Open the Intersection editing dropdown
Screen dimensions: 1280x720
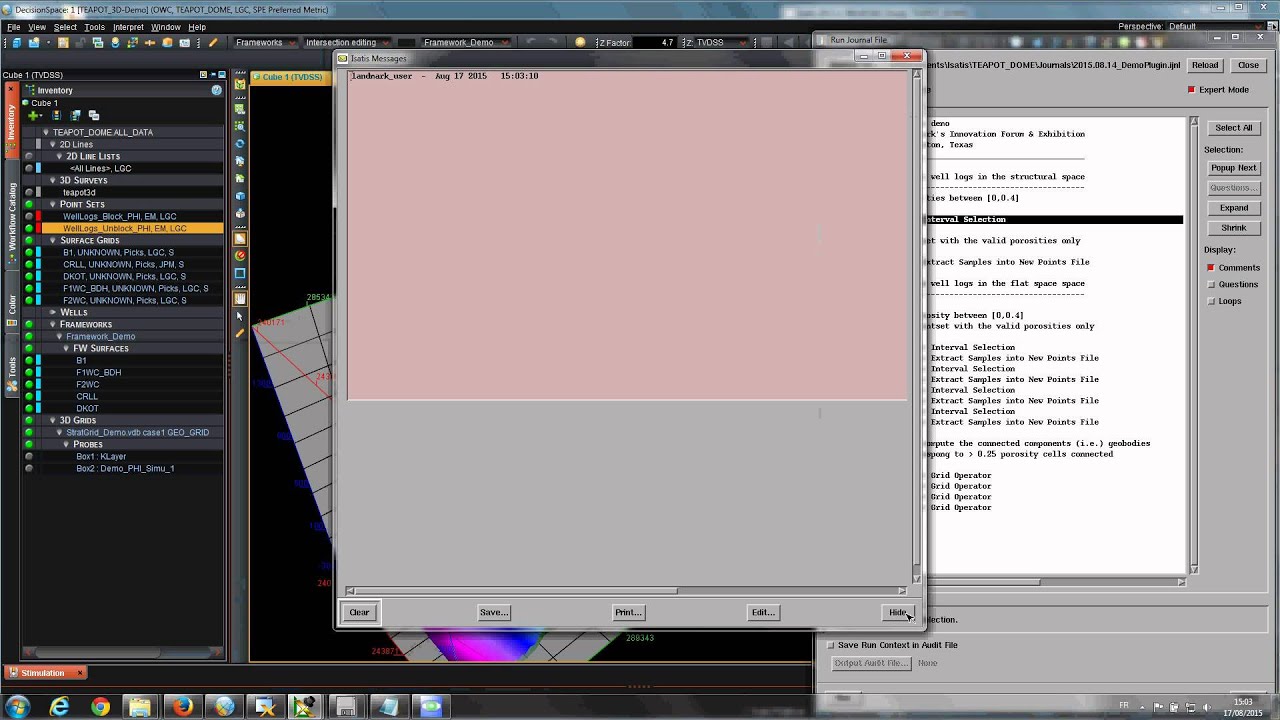tap(347, 43)
